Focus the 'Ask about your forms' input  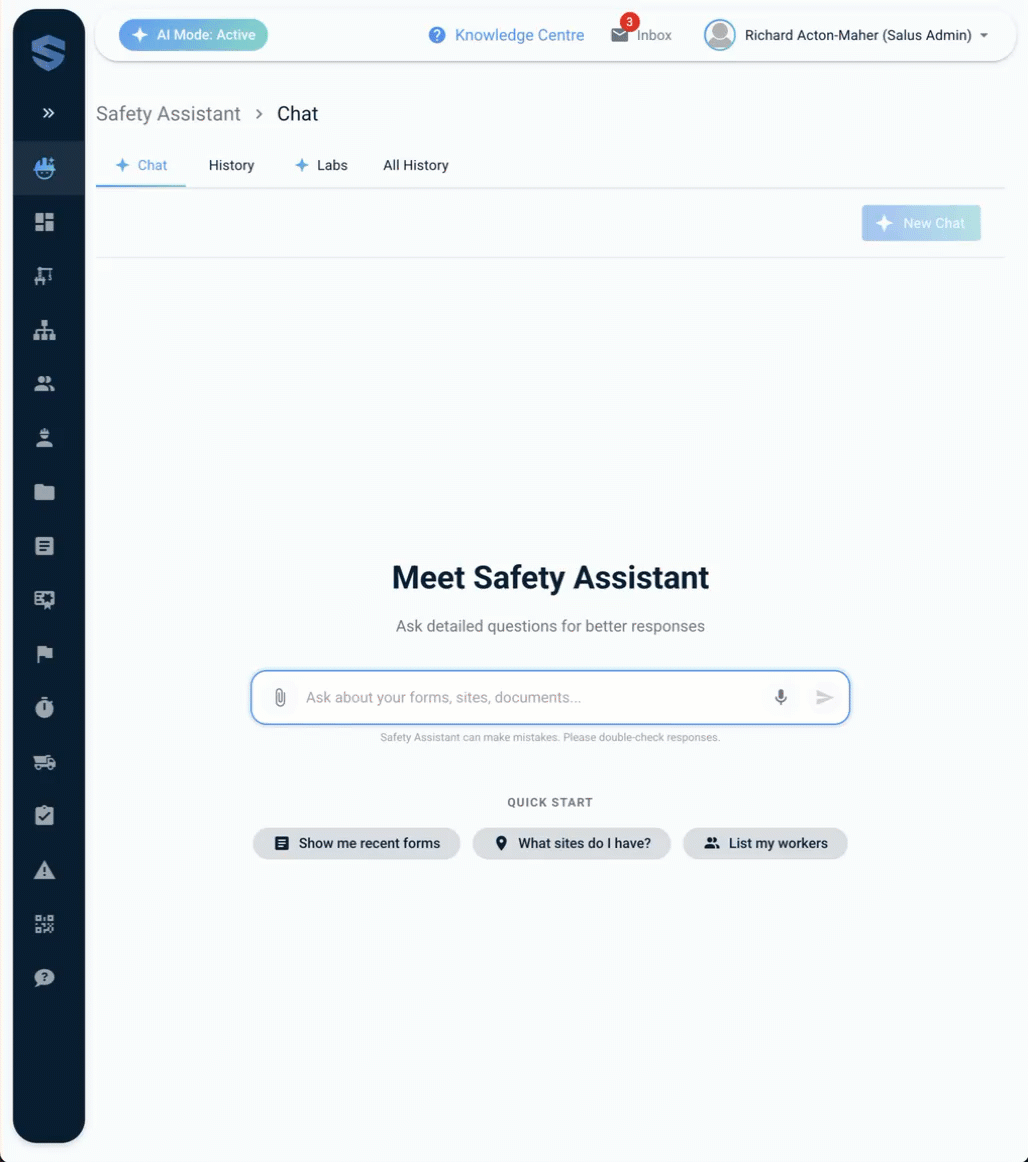pyautogui.click(x=530, y=697)
